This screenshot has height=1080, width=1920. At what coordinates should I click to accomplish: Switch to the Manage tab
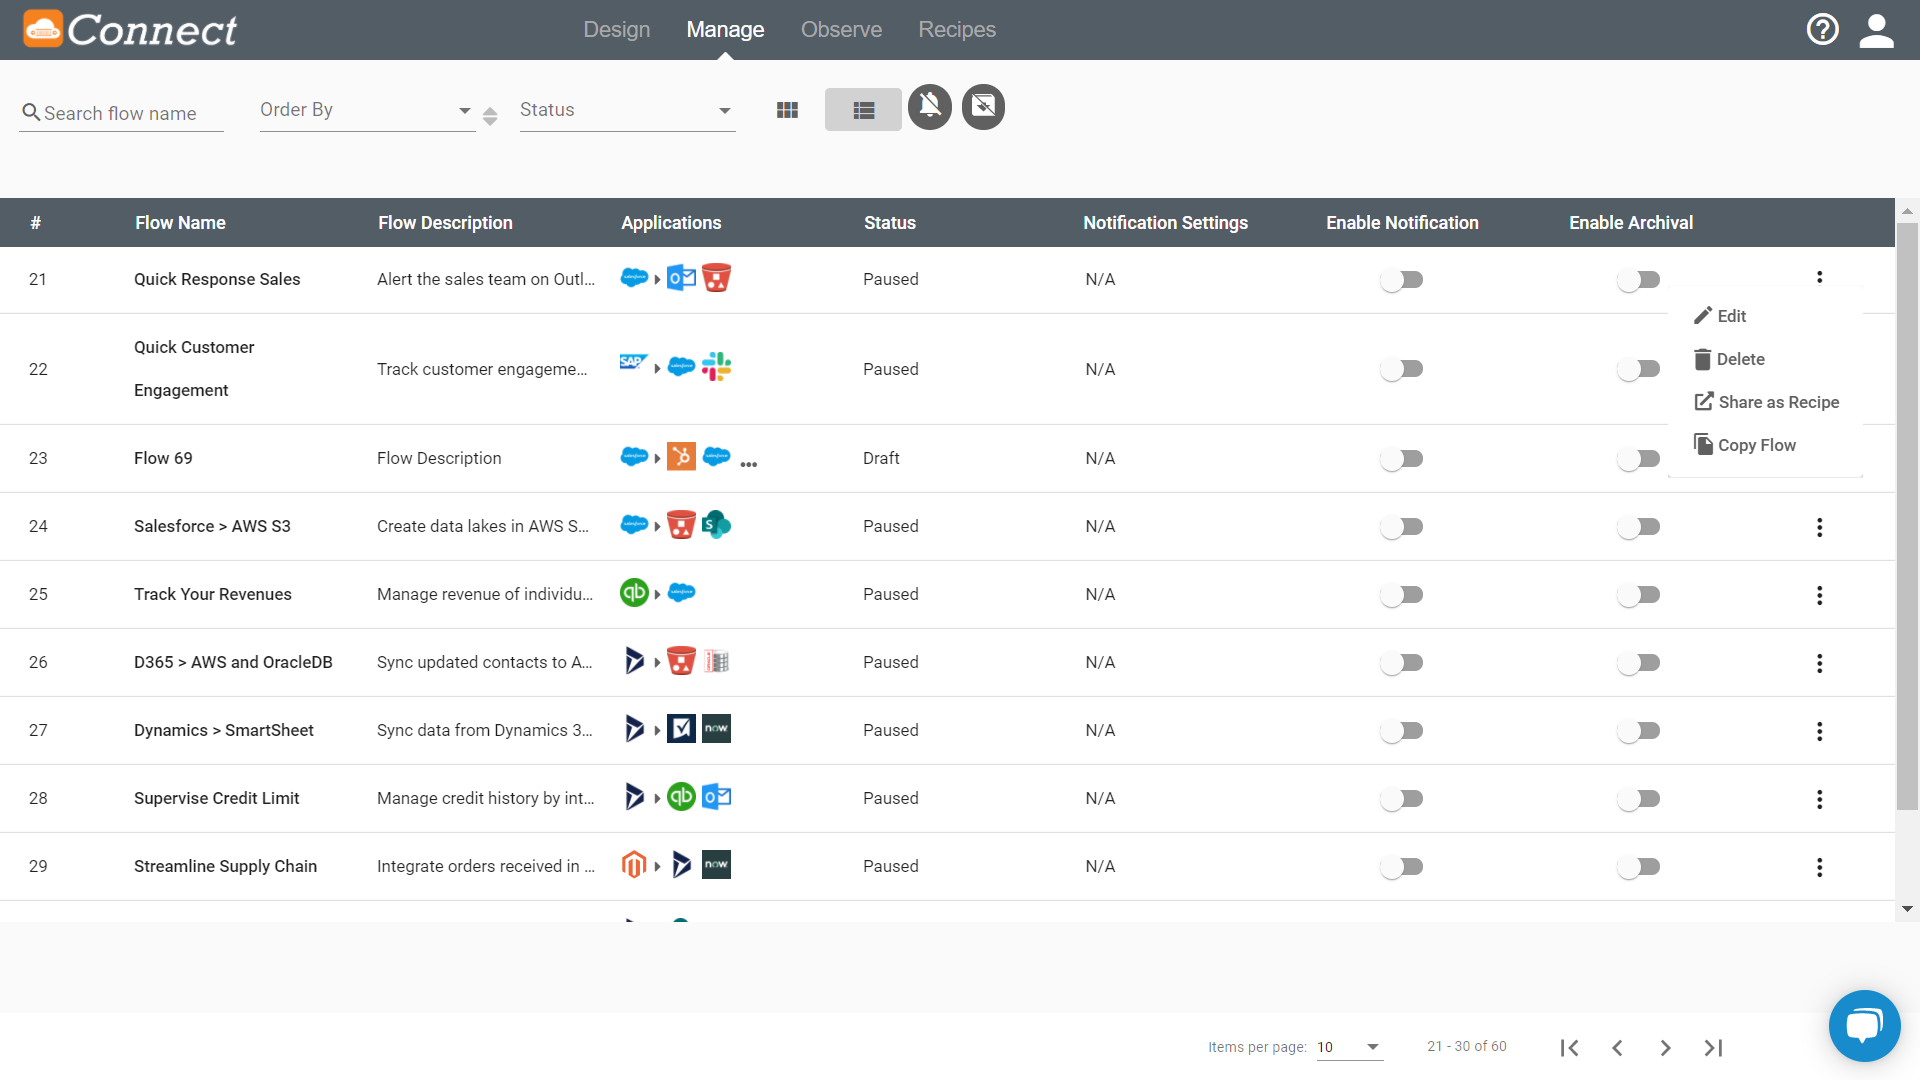tap(725, 30)
